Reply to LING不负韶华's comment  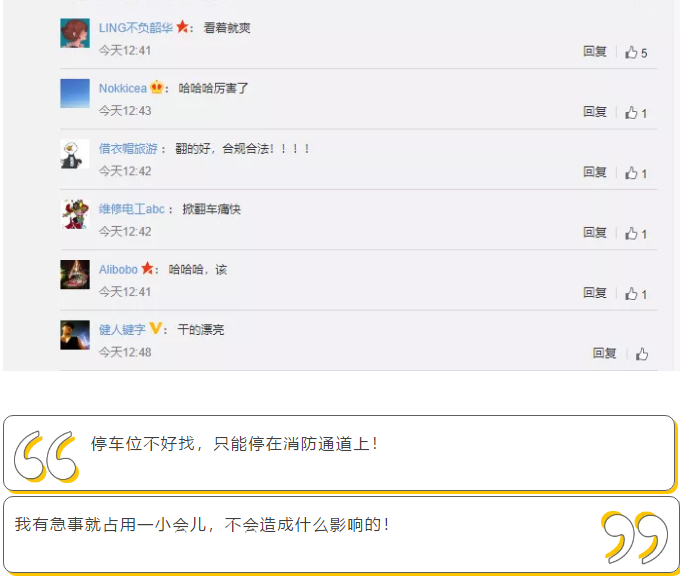pyautogui.click(x=595, y=51)
